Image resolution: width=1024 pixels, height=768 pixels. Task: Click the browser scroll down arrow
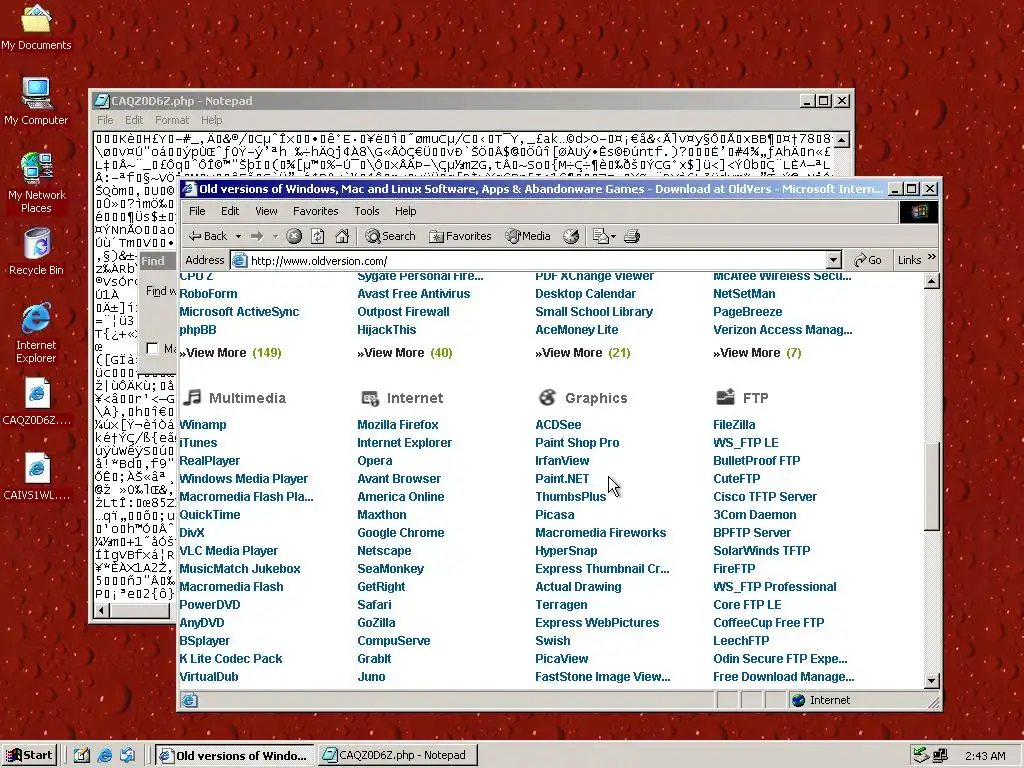[x=933, y=680]
